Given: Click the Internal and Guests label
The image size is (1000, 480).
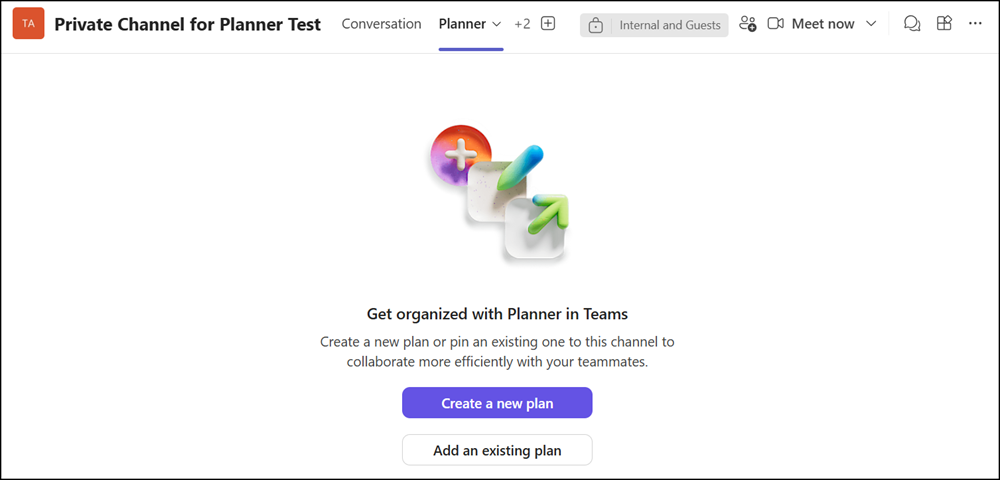Looking at the screenshot, I should (670, 25).
